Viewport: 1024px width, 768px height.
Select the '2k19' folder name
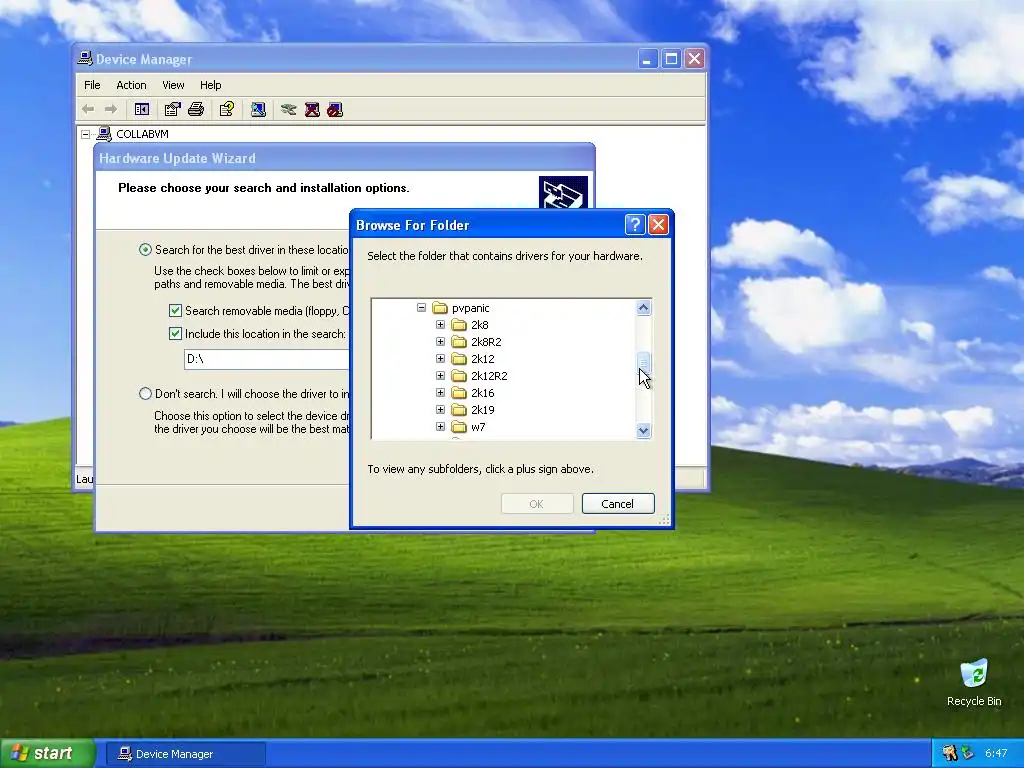pyautogui.click(x=483, y=410)
